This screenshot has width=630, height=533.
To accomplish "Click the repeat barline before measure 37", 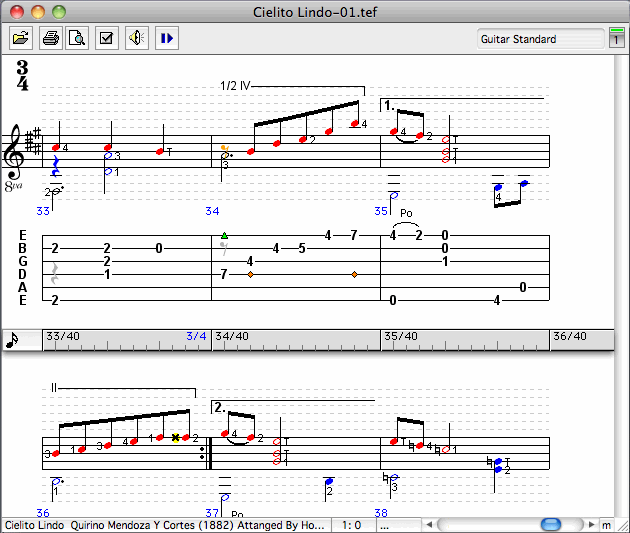I will 206,453.
